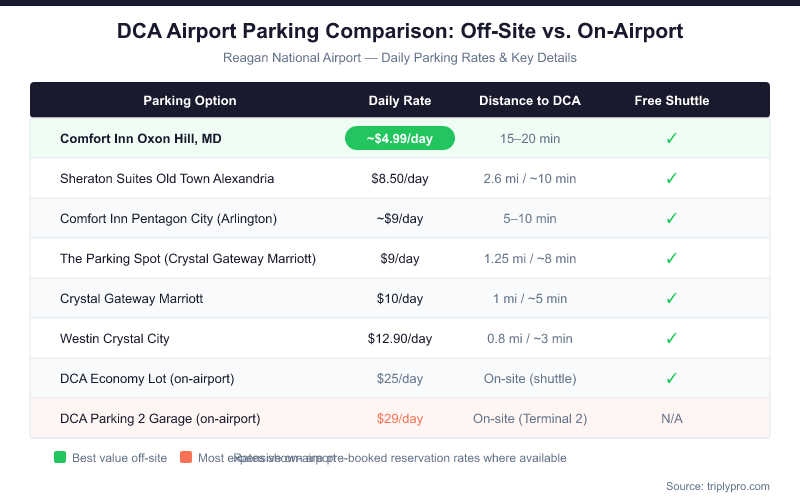
Task: Click the DCA Economy Lot shuttle checkmark
Action: (x=672, y=378)
